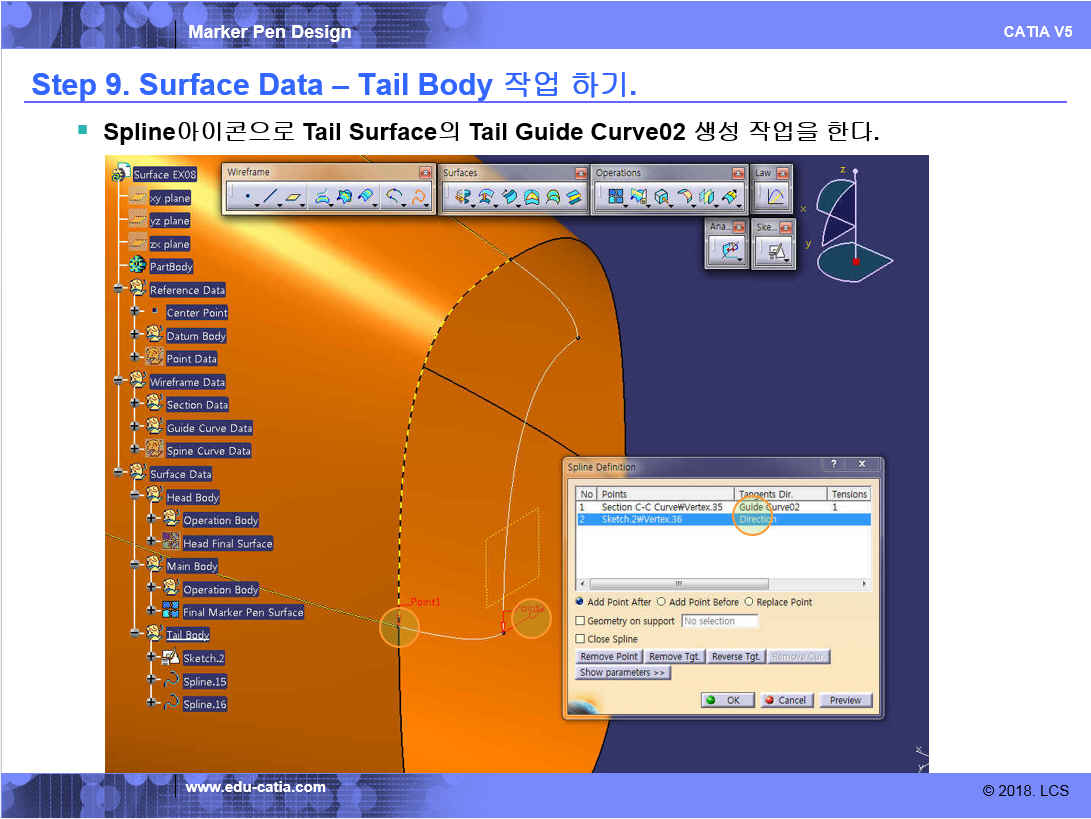Click the Extrude icon in Surfaces toolbar
Viewport: 1091px width, 819px height.
click(x=463, y=197)
